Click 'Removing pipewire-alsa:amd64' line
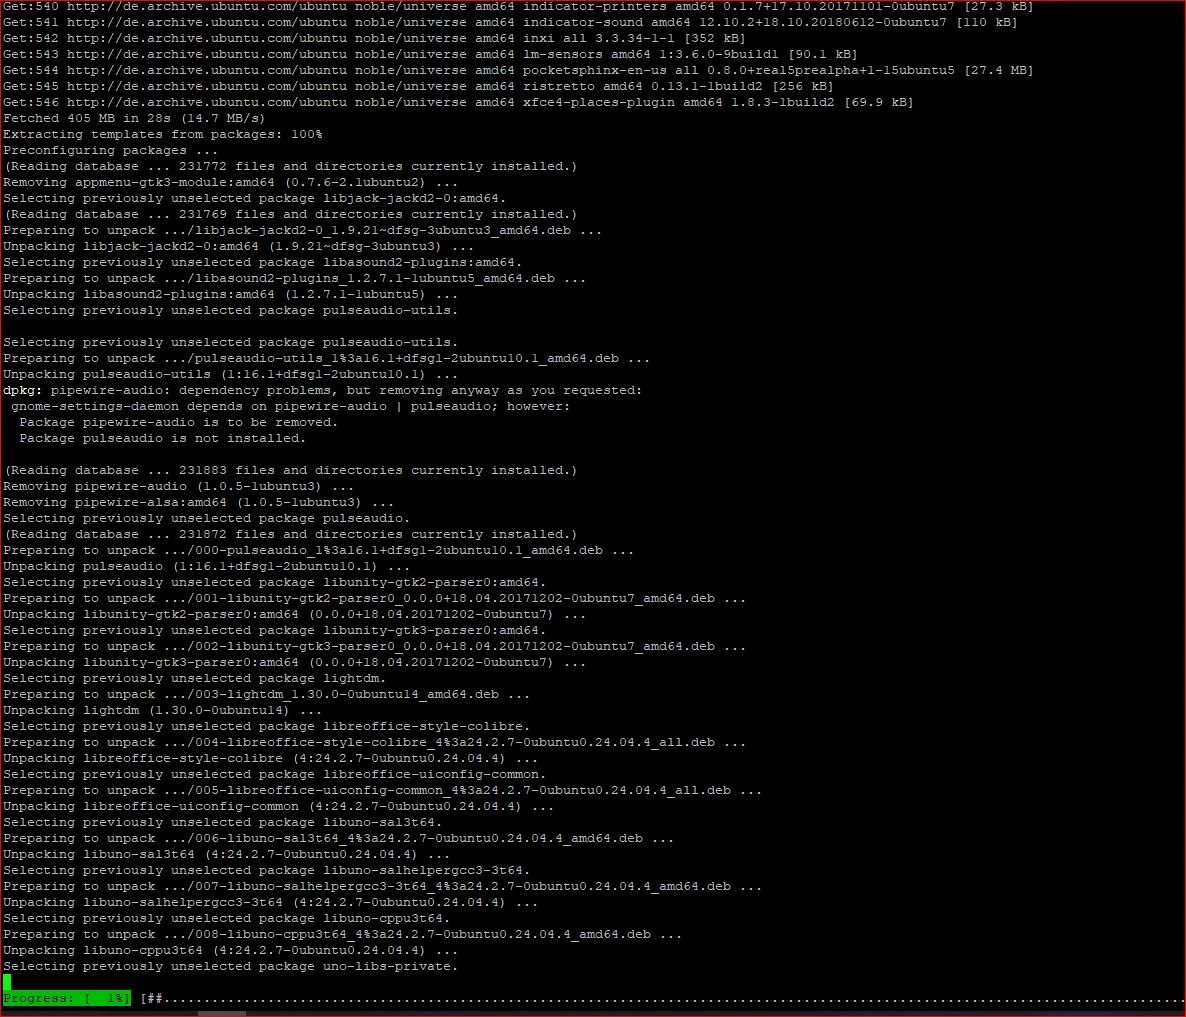1186x1017 pixels. pyautogui.click(x=198, y=502)
